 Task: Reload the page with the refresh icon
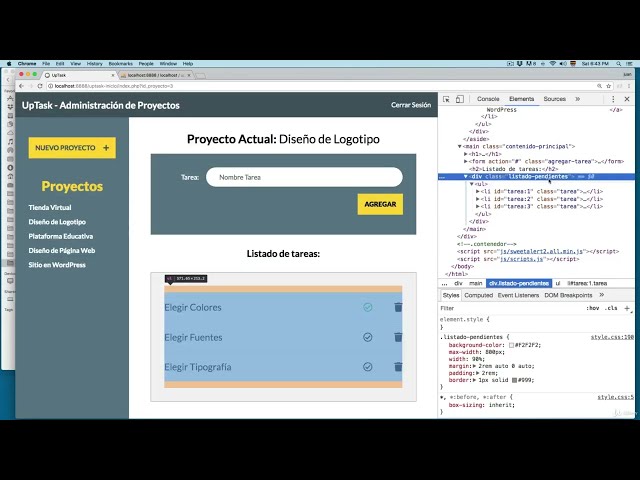click(x=40, y=86)
